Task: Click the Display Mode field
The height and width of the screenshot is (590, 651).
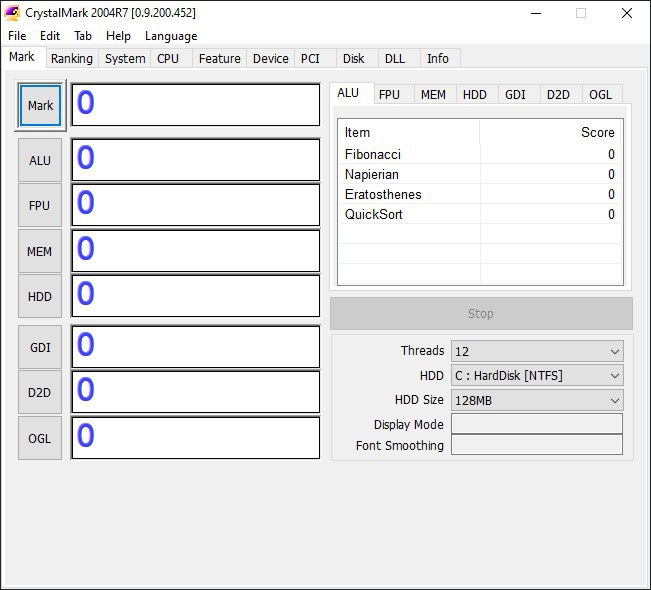Action: point(537,424)
